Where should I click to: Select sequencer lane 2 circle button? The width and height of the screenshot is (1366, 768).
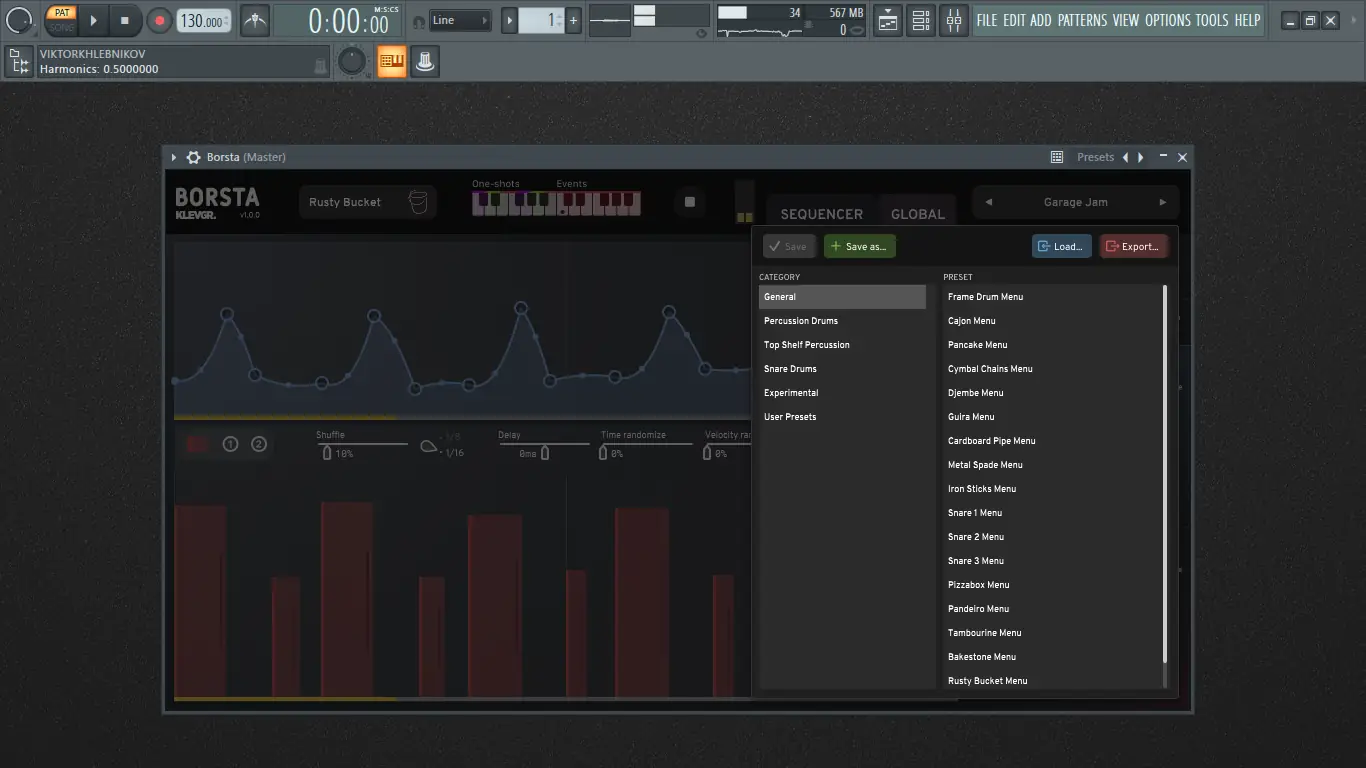(x=259, y=444)
